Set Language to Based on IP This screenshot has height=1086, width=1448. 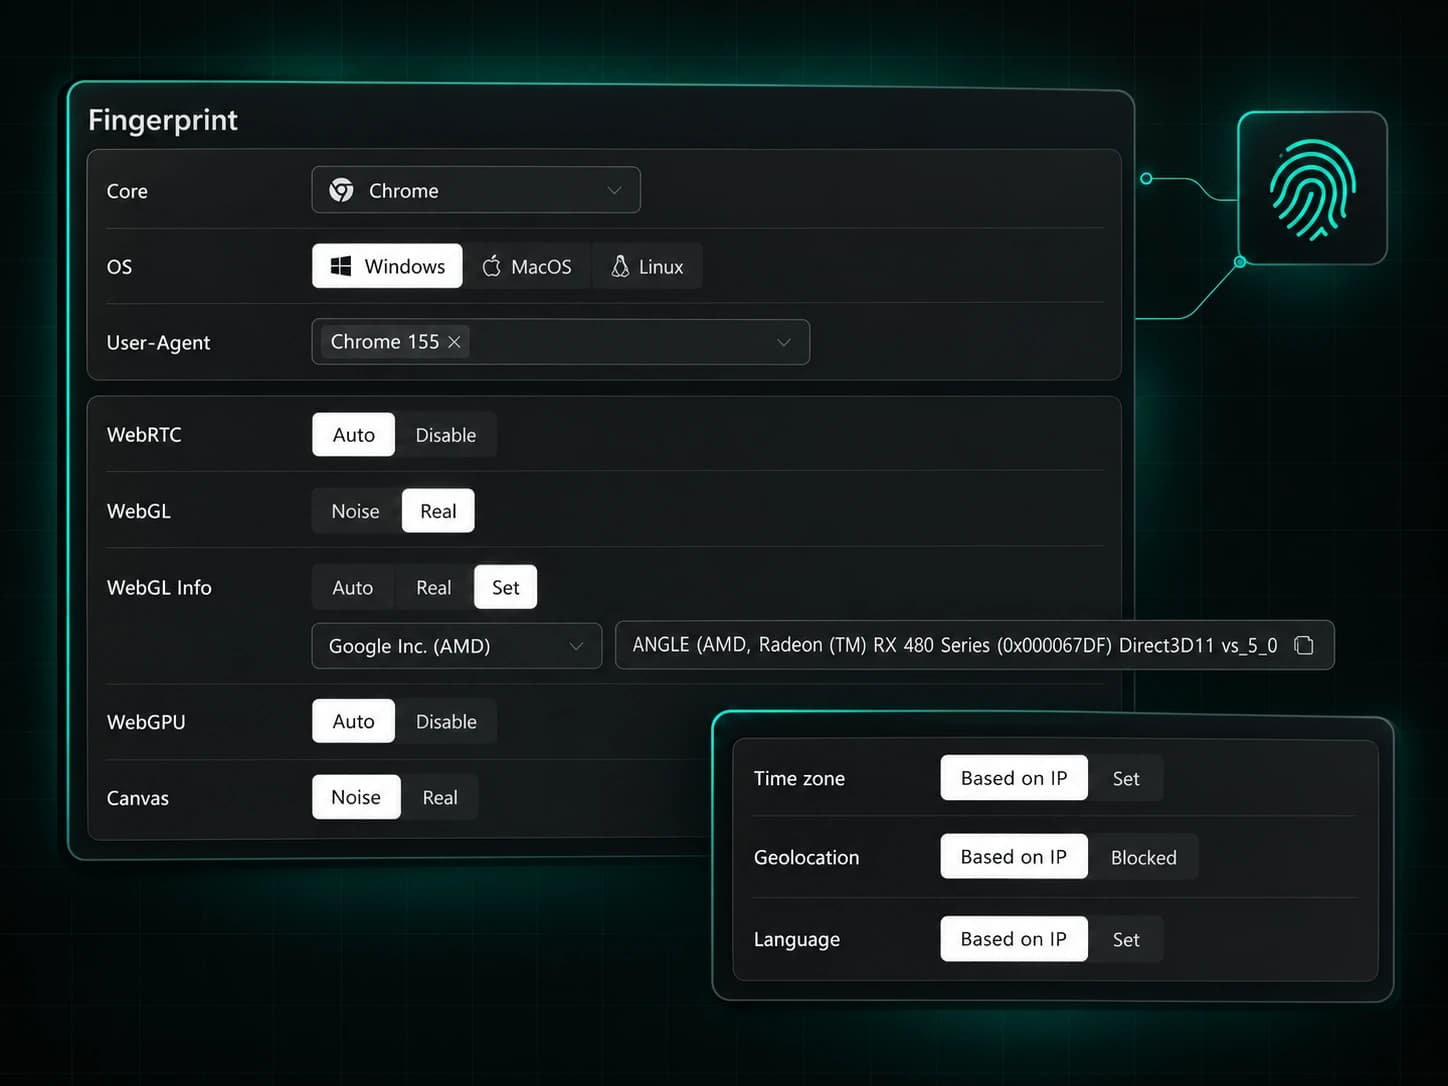click(1014, 939)
